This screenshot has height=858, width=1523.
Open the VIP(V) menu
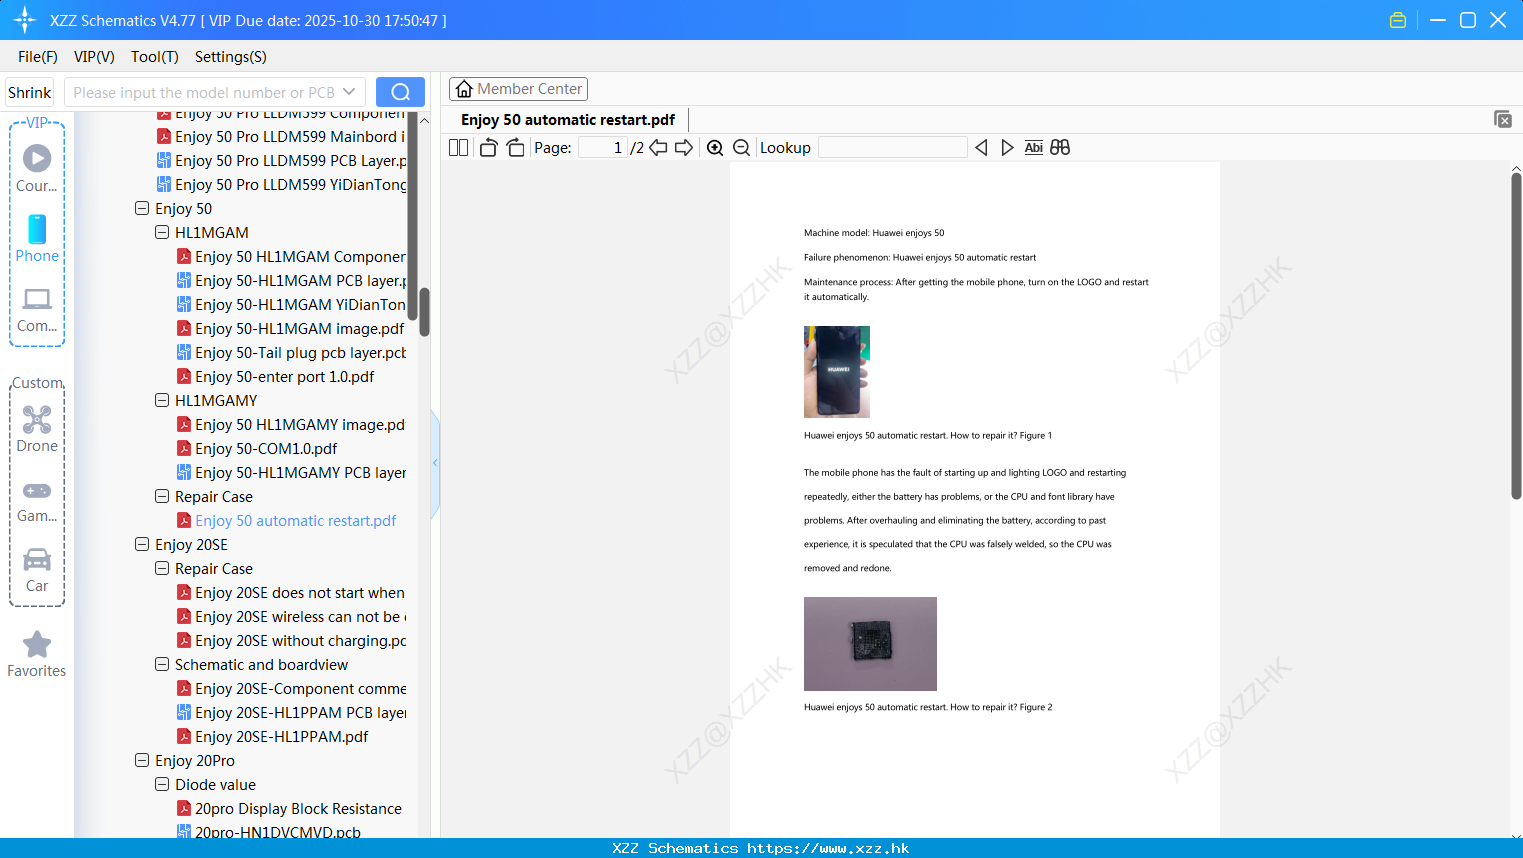tap(94, 57)
